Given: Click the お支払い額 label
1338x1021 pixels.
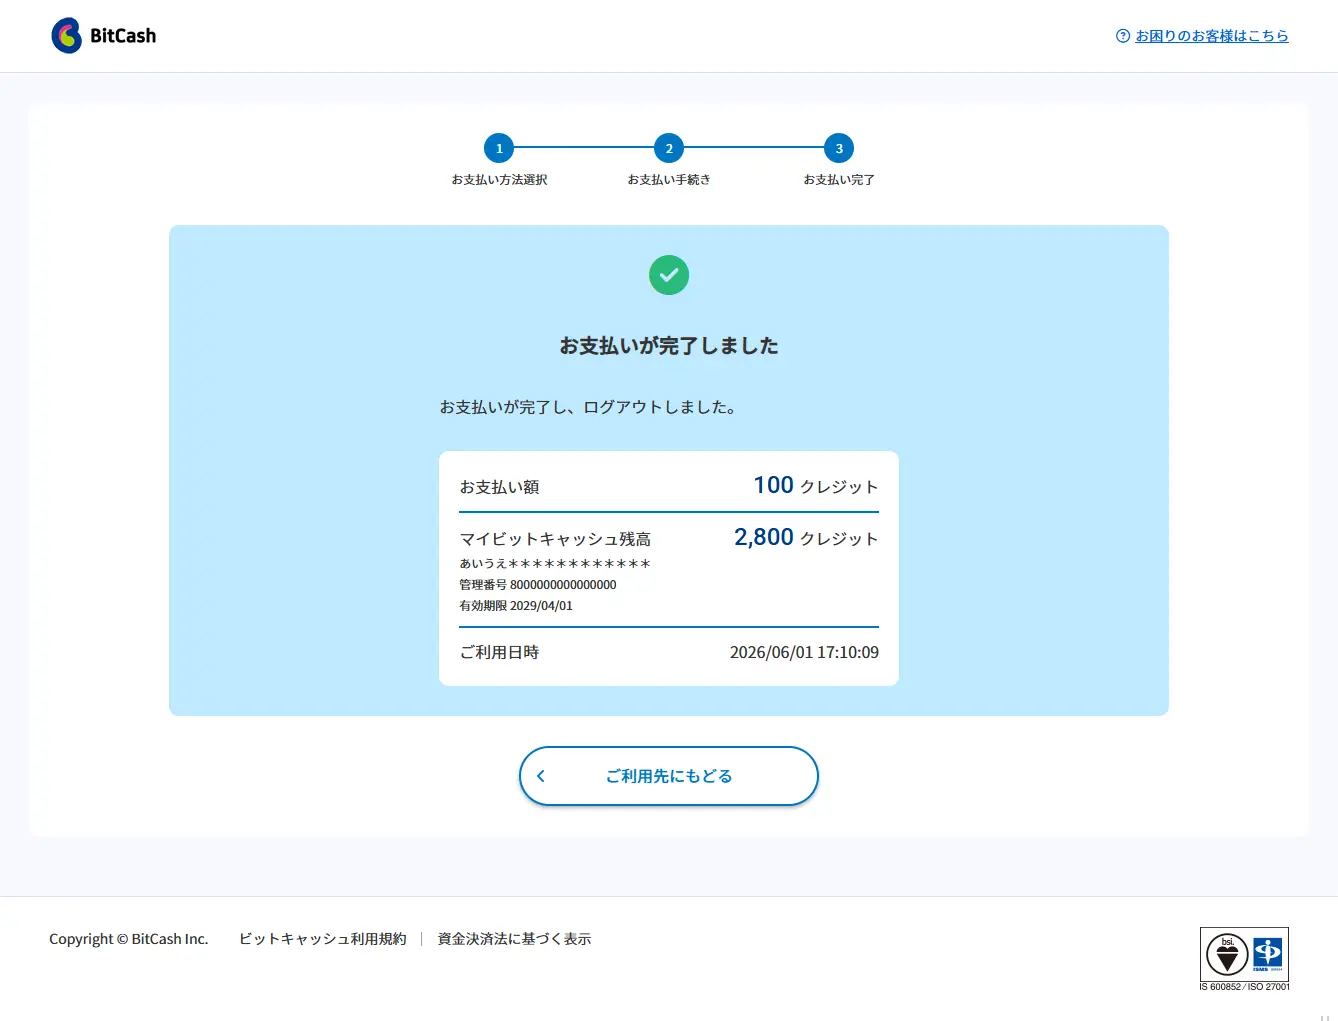Looking at the screenshot, I should tap(499, 487).
